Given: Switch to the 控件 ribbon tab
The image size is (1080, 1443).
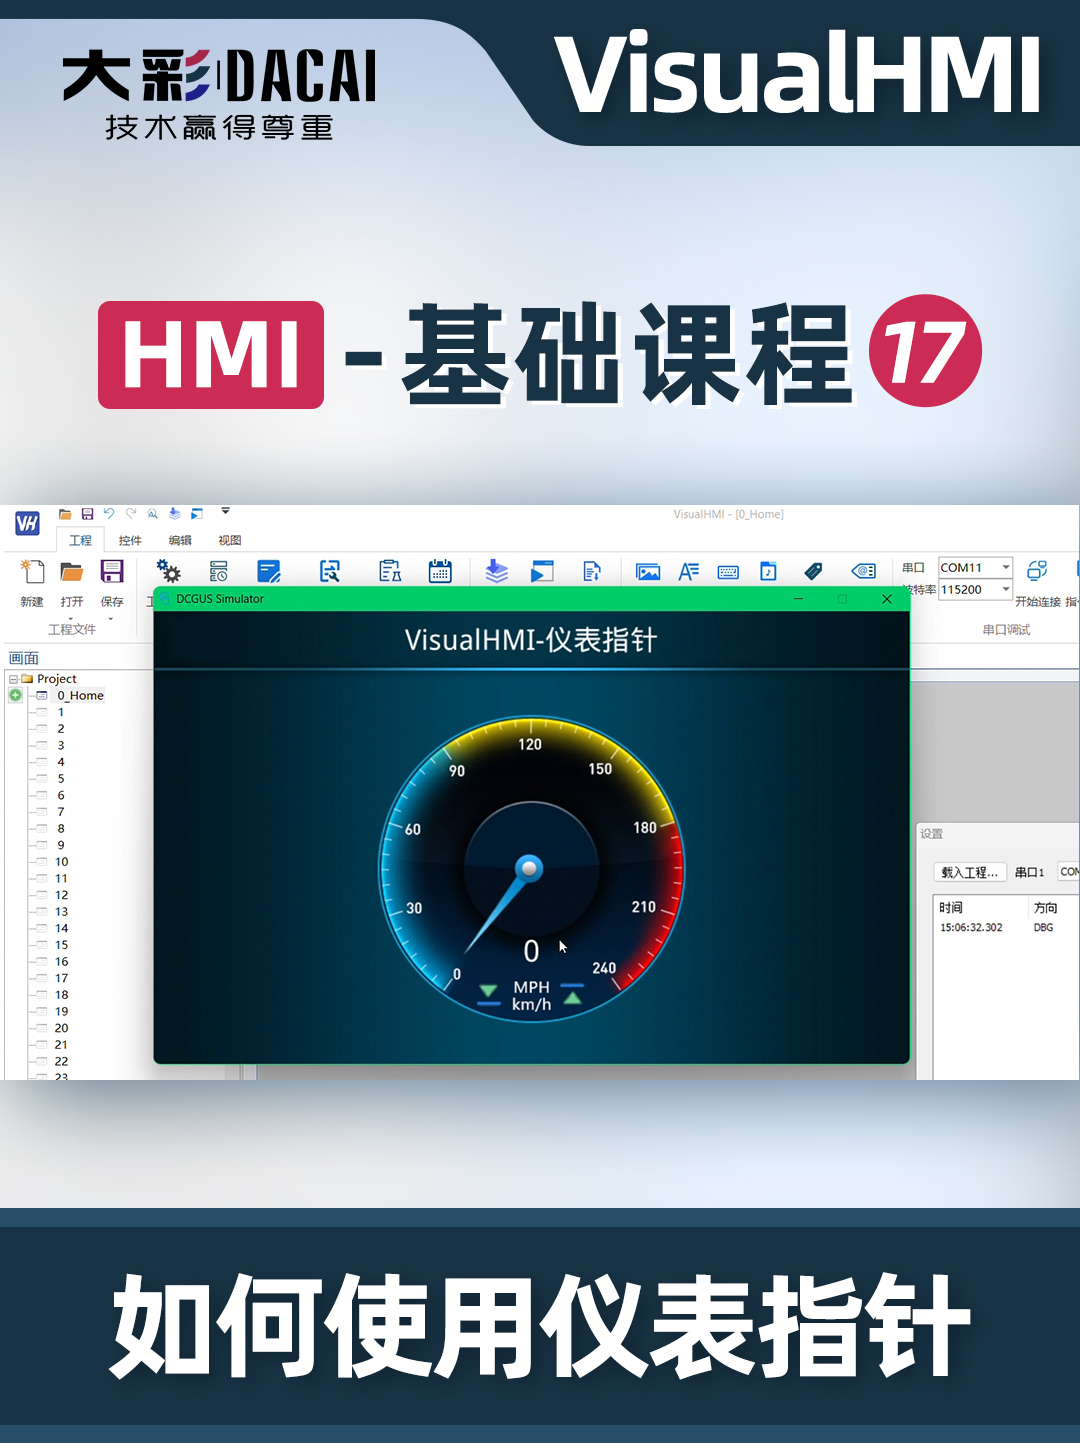Looking at the screenshot, I should [129, 540].
